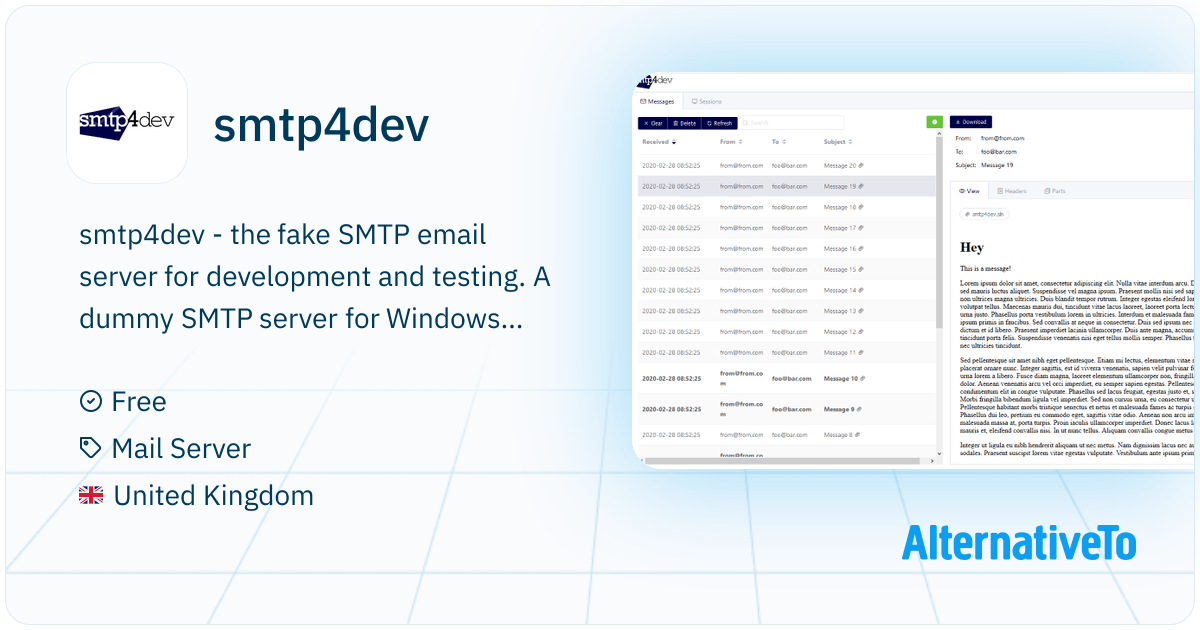Switch to the View tab

click(969, 190)
